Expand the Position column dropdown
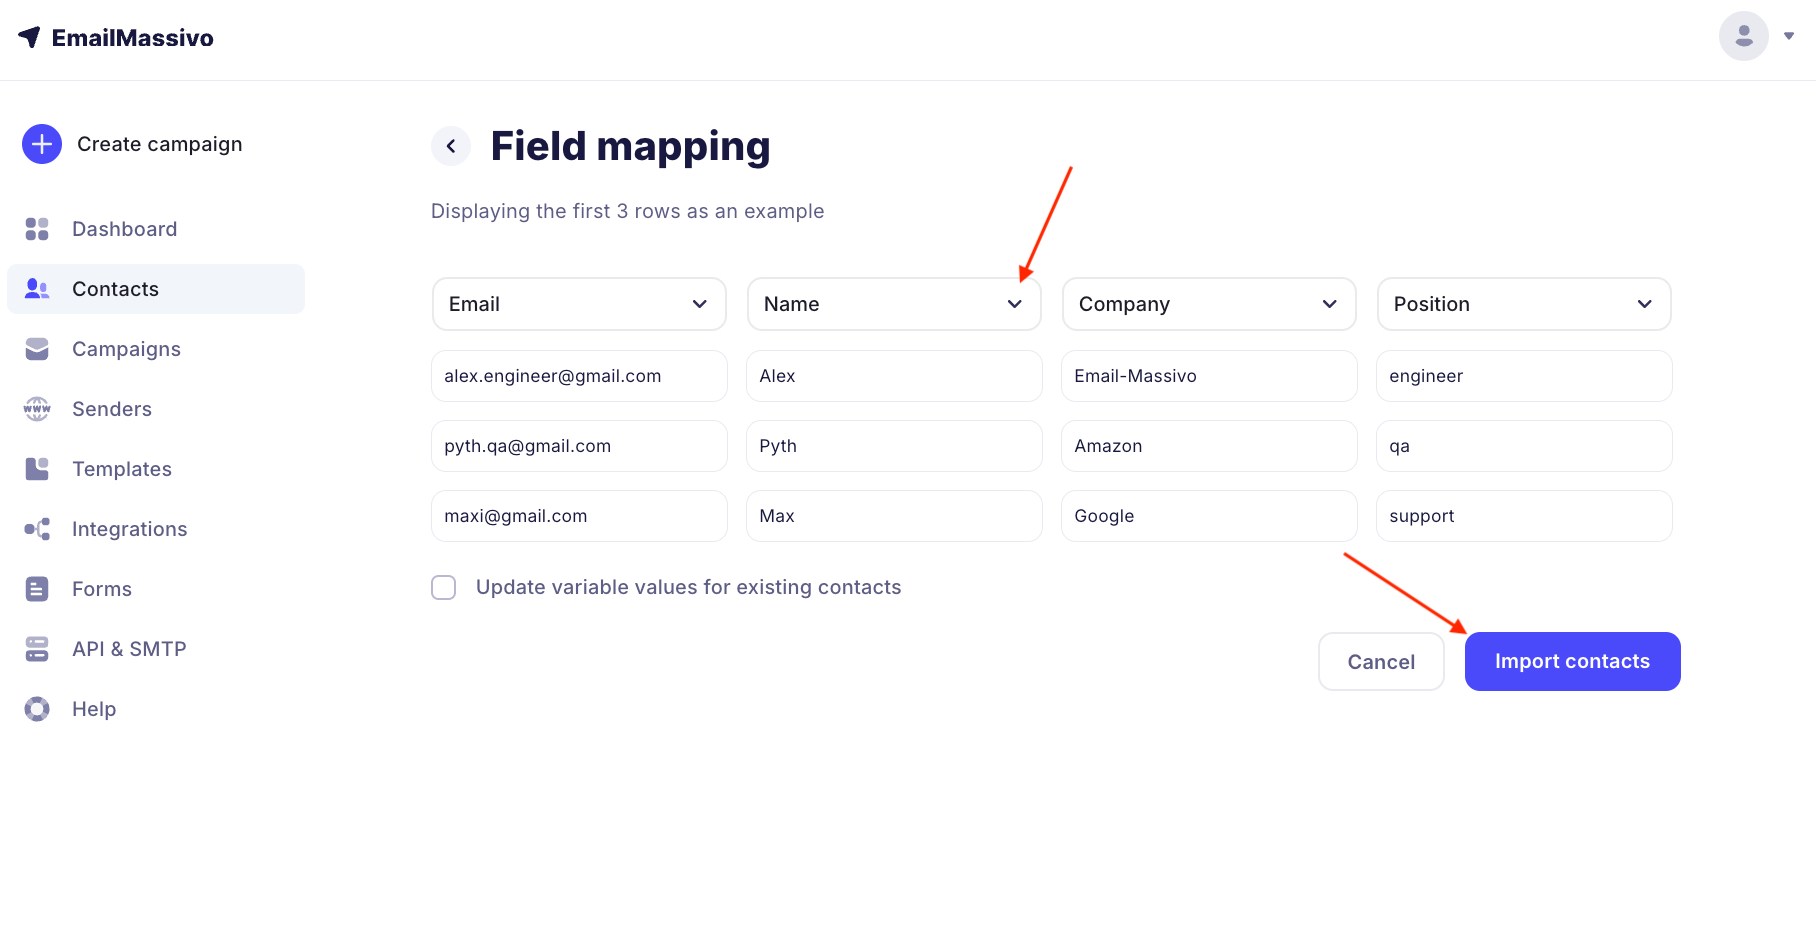Screen dimensions: 1816x942 pyautogui.click(x=1524, y=304)
